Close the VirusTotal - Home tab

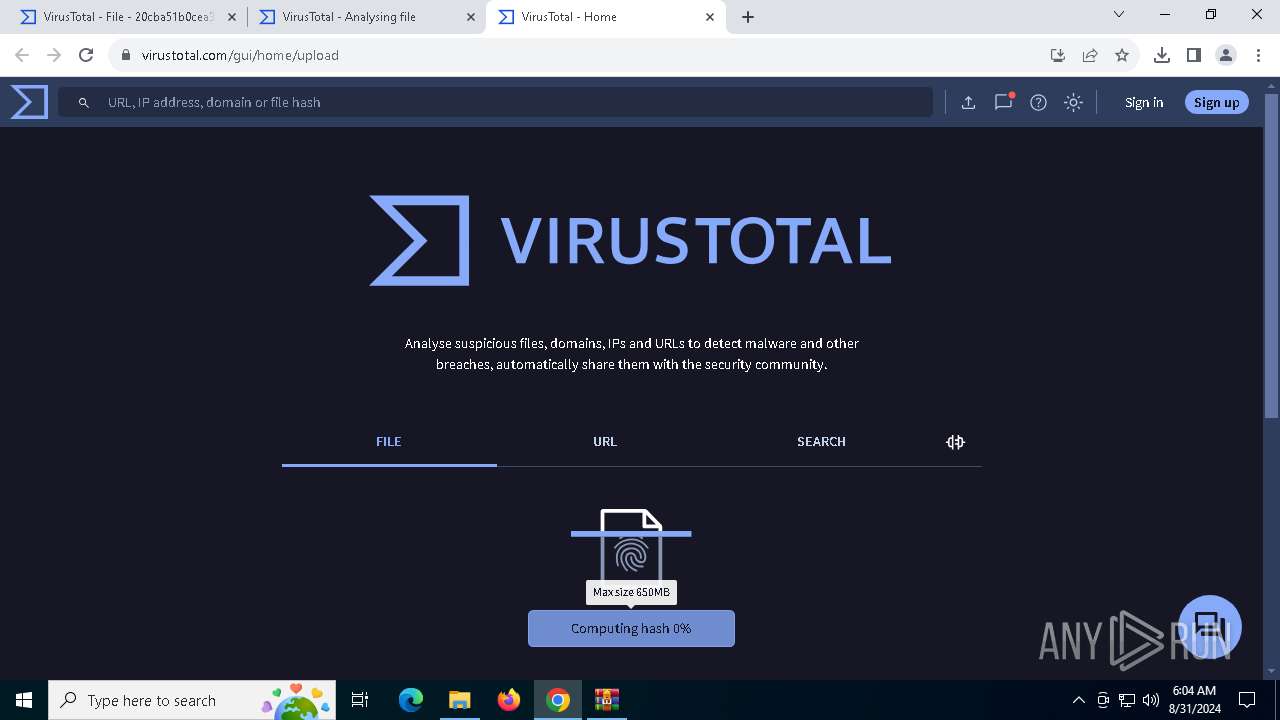(710, 17)
